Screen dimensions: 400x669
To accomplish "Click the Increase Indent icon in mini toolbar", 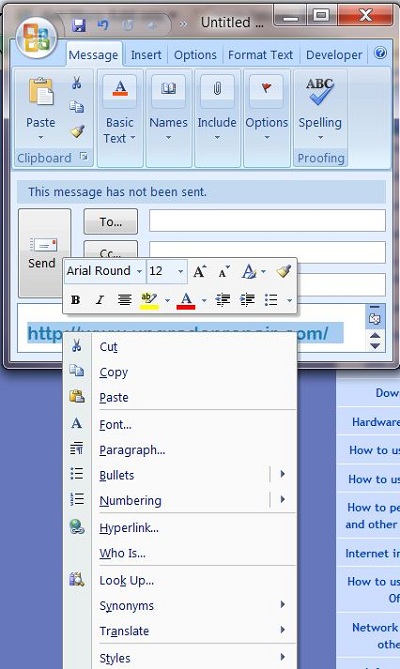I will (247, 300).
